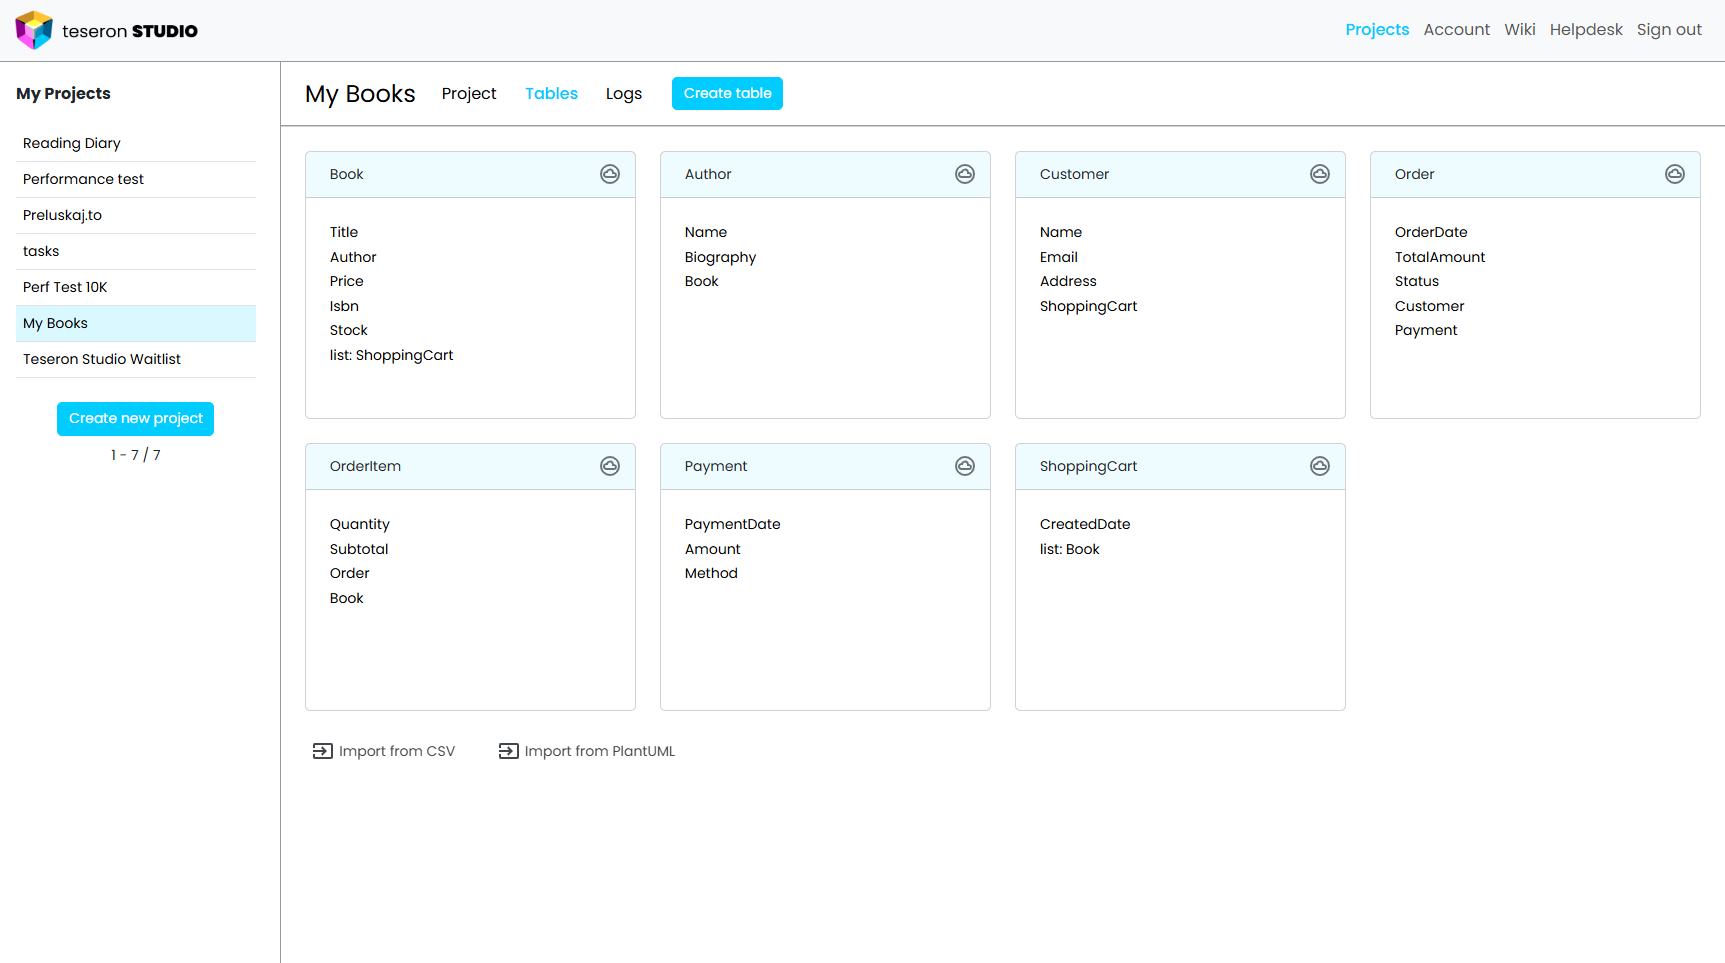Click the Address field in Customer table
The image size is (1725, 963).
click(1068, 281)
